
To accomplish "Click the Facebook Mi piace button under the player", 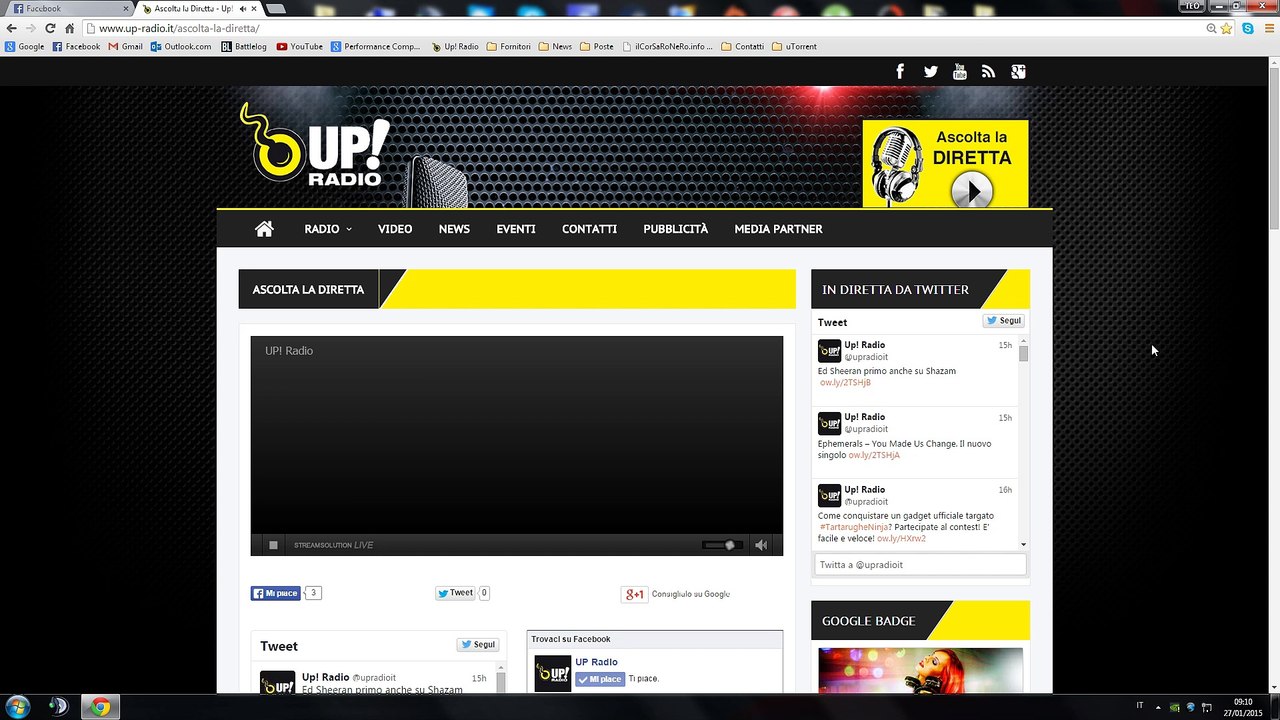I will click(276, 593).
